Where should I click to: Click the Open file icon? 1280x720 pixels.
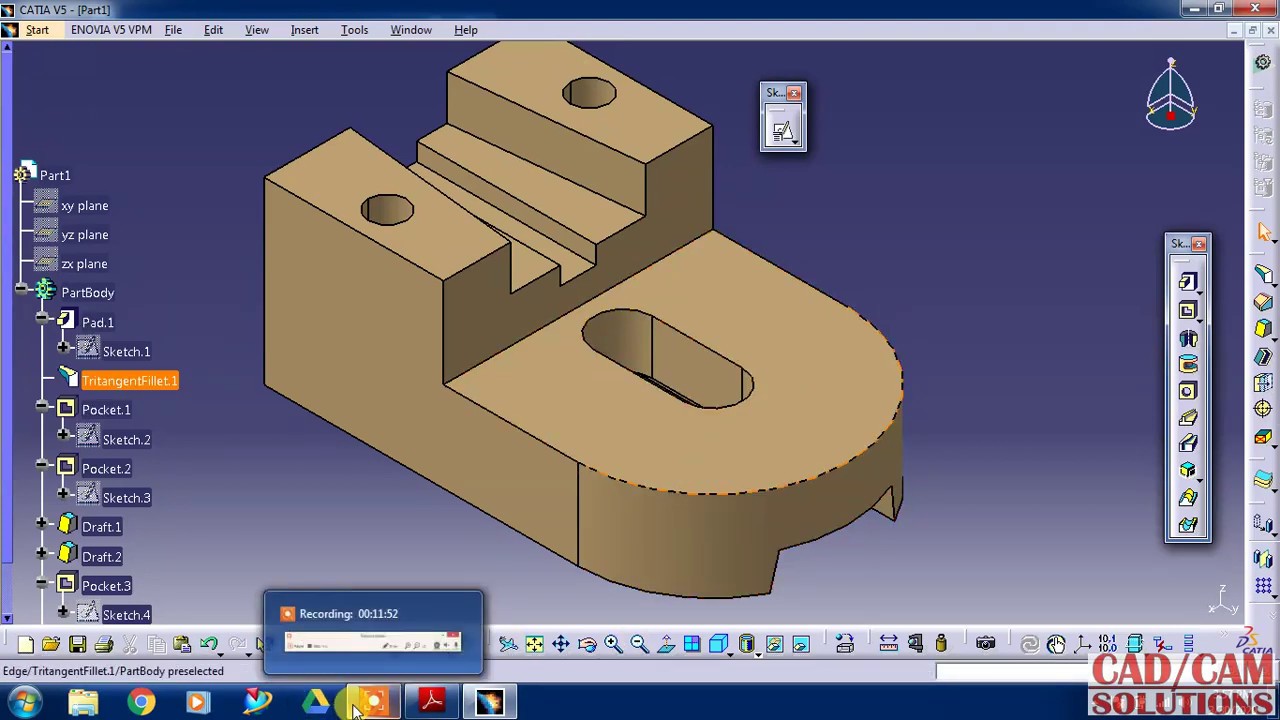pos(51,645)
